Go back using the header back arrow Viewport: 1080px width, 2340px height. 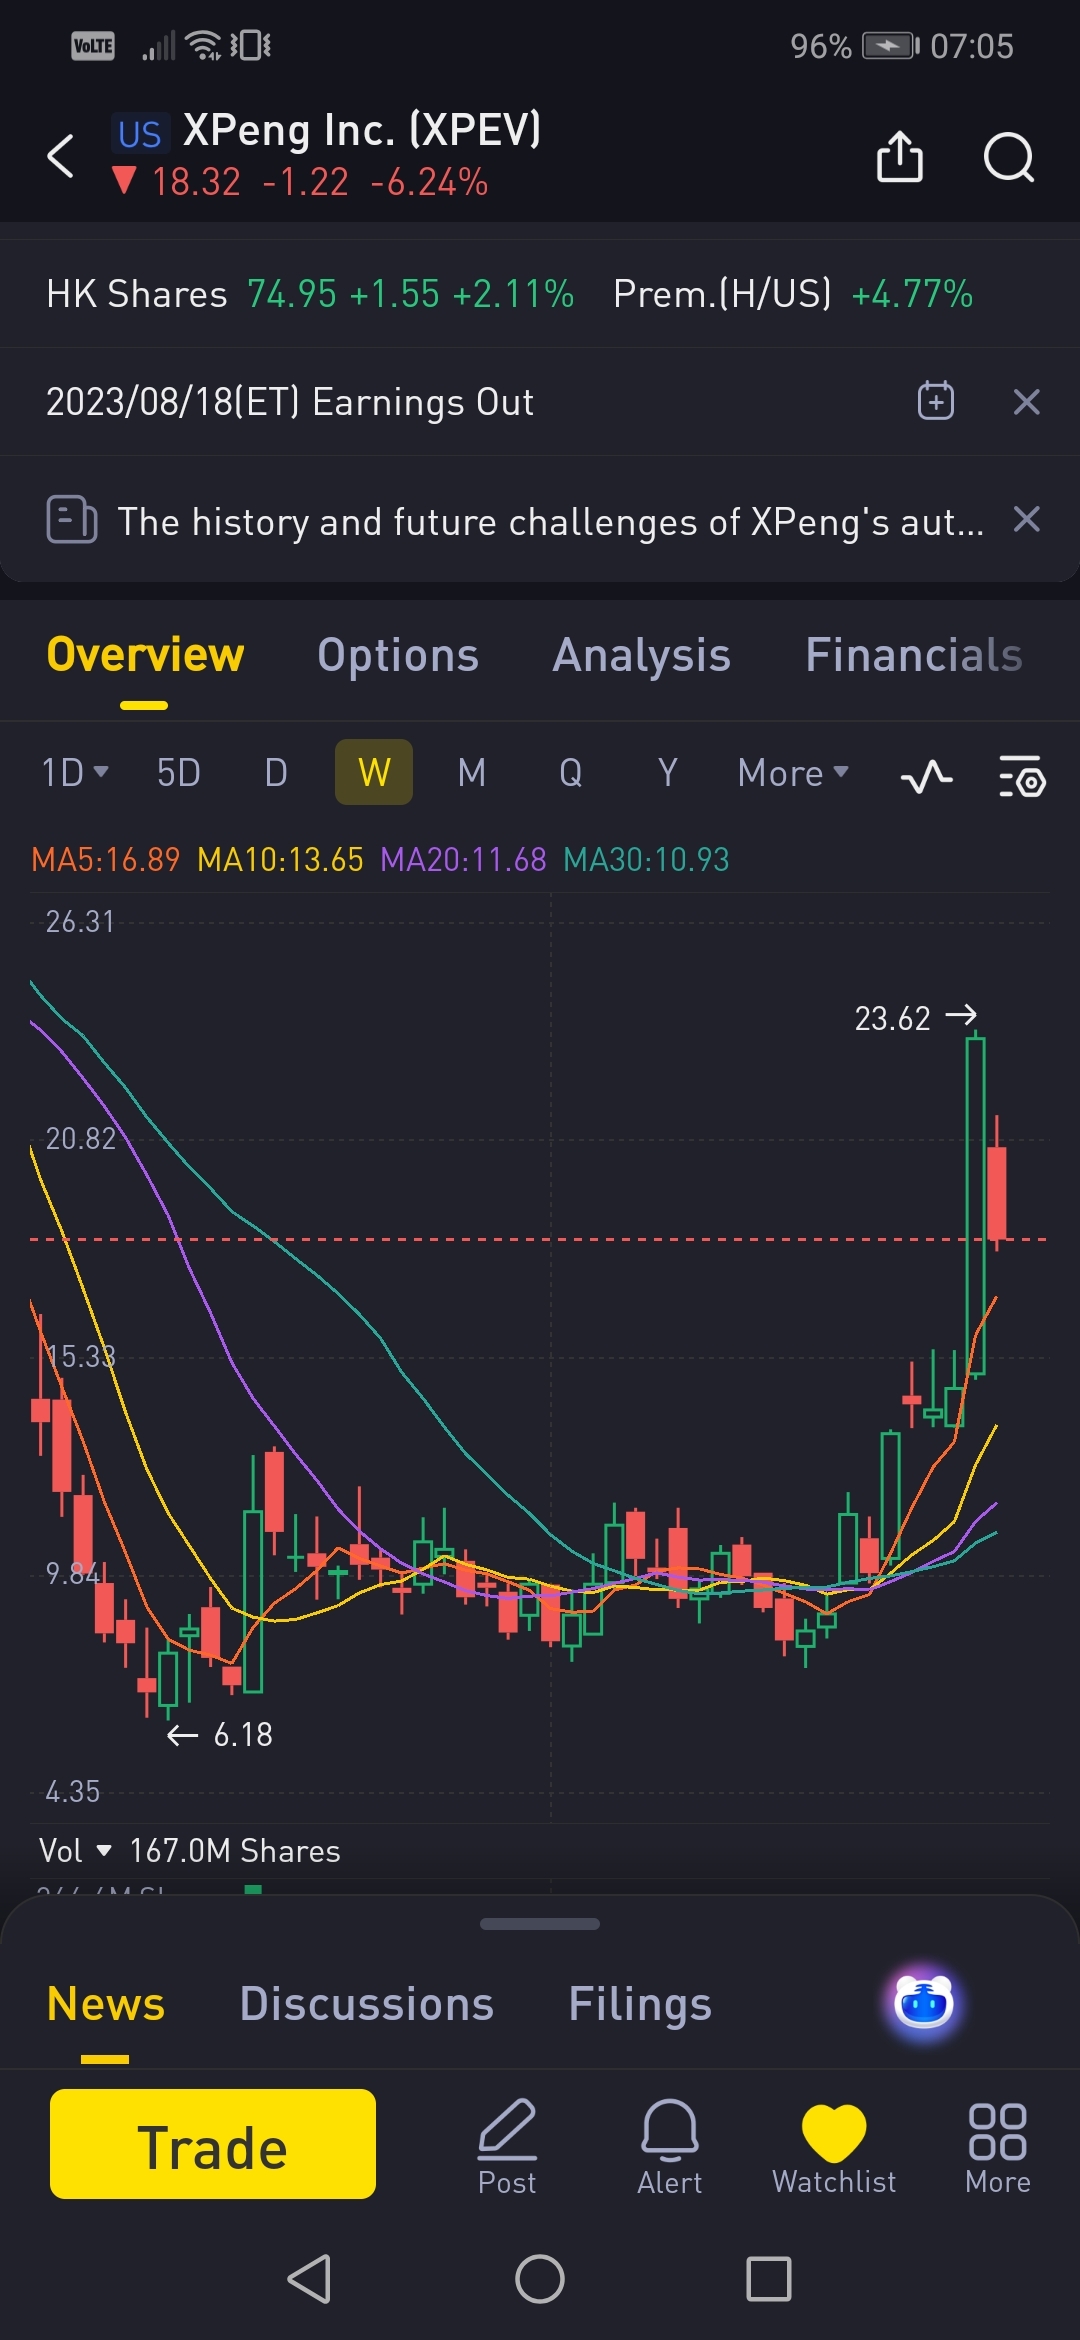tap(61, 157)
